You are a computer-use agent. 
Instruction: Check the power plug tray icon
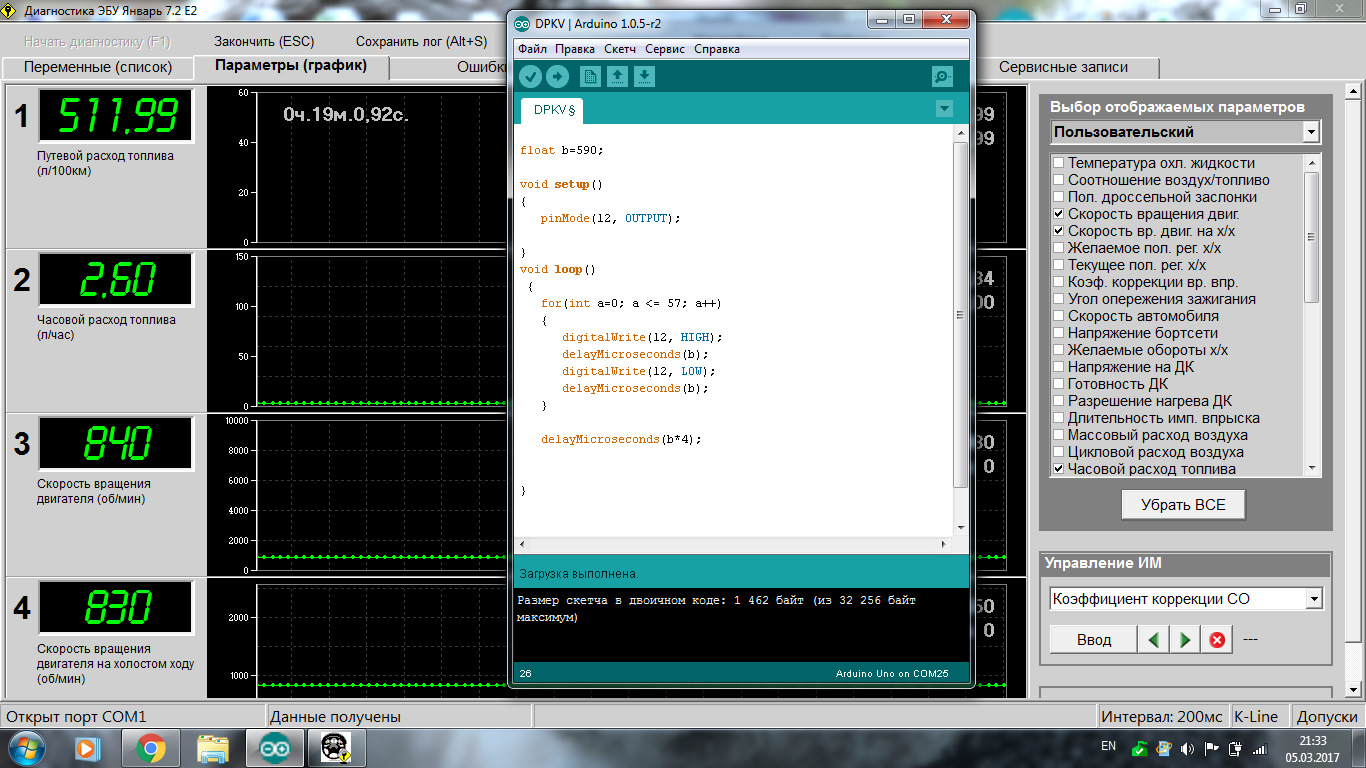click(1235, 748)
